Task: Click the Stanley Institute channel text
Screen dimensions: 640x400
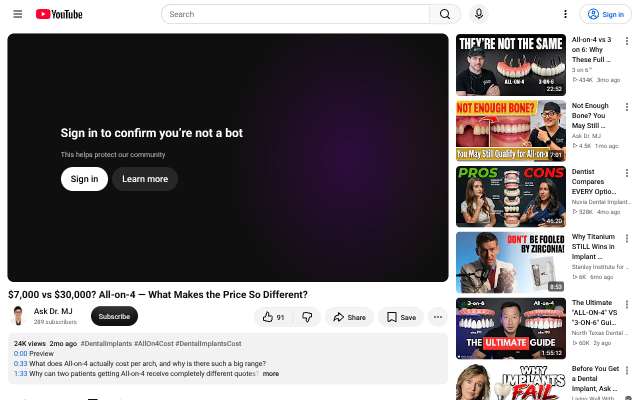Action: [600, 267]
